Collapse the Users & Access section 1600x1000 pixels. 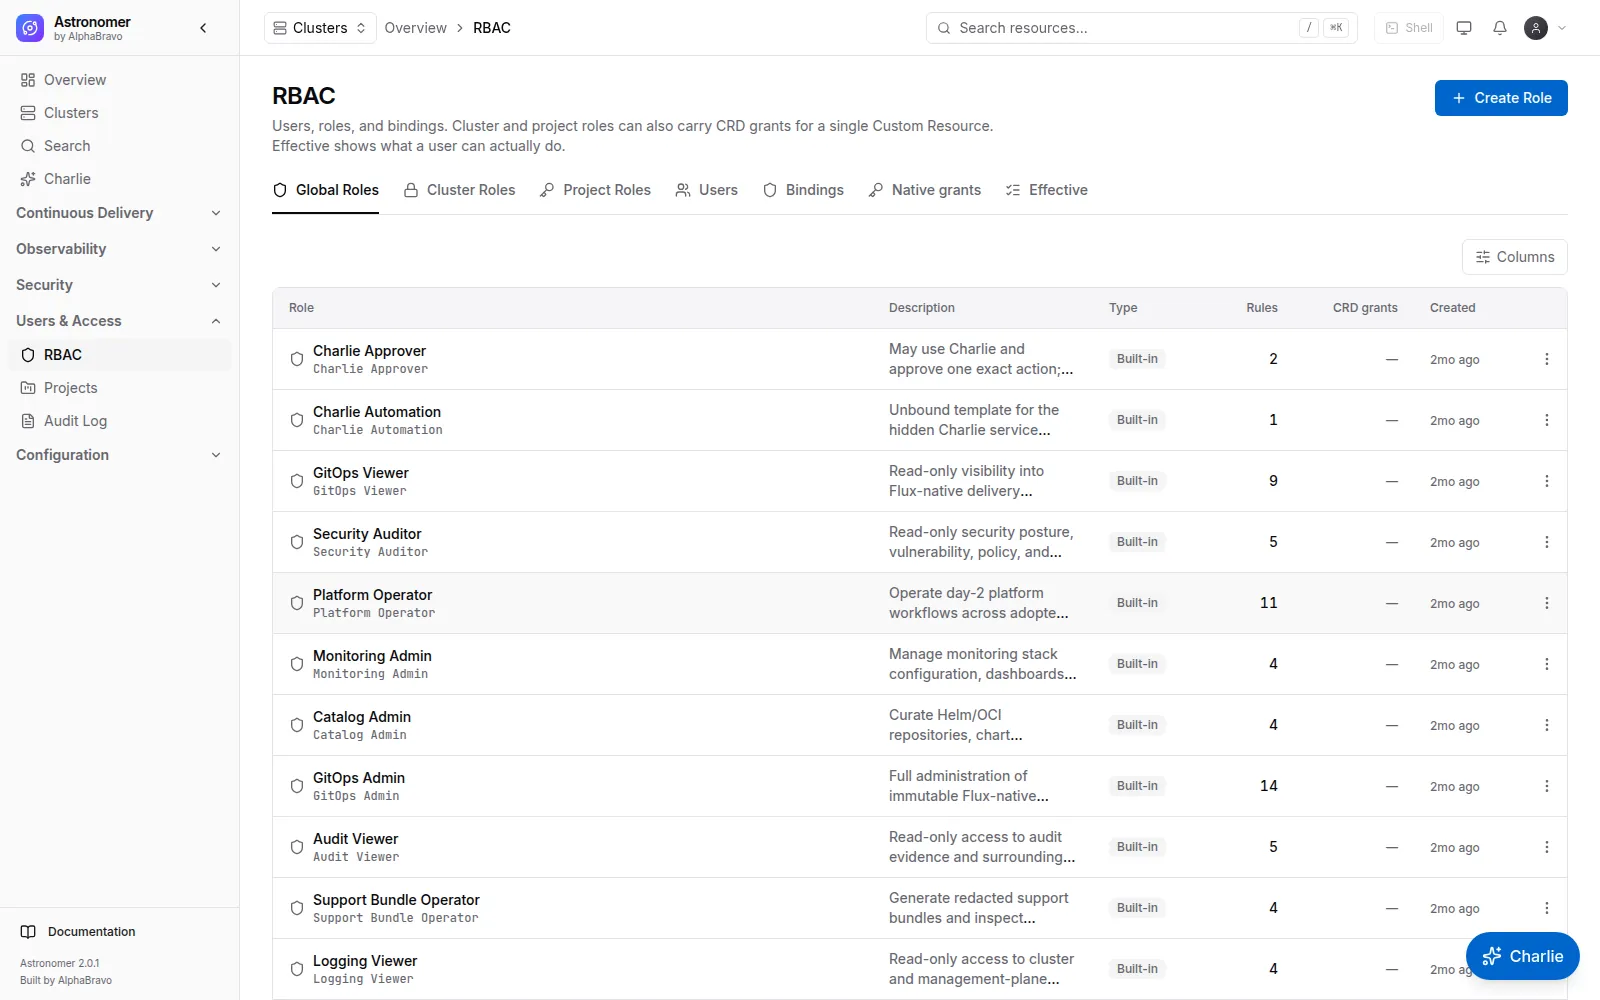pos(120,321)
